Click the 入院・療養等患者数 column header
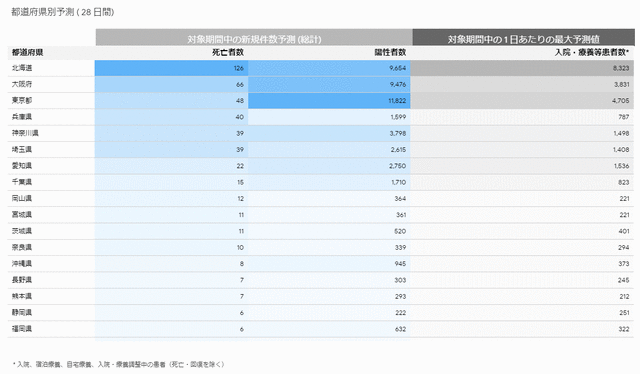Screen dimensions: 640x374 [x=591, y=52]
